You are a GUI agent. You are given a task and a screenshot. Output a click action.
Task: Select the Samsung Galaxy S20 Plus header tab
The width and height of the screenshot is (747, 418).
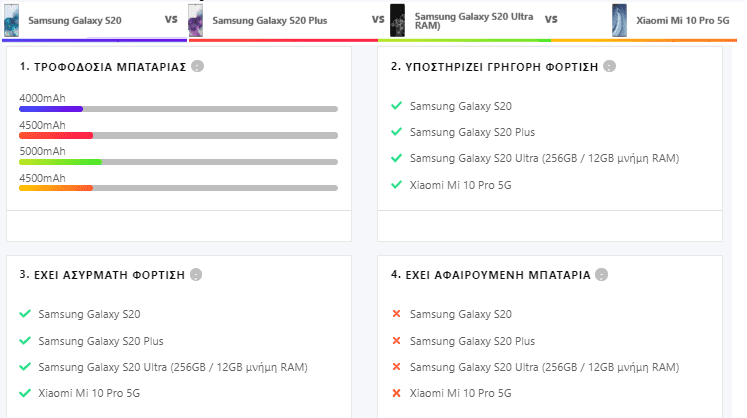(270, 20)
